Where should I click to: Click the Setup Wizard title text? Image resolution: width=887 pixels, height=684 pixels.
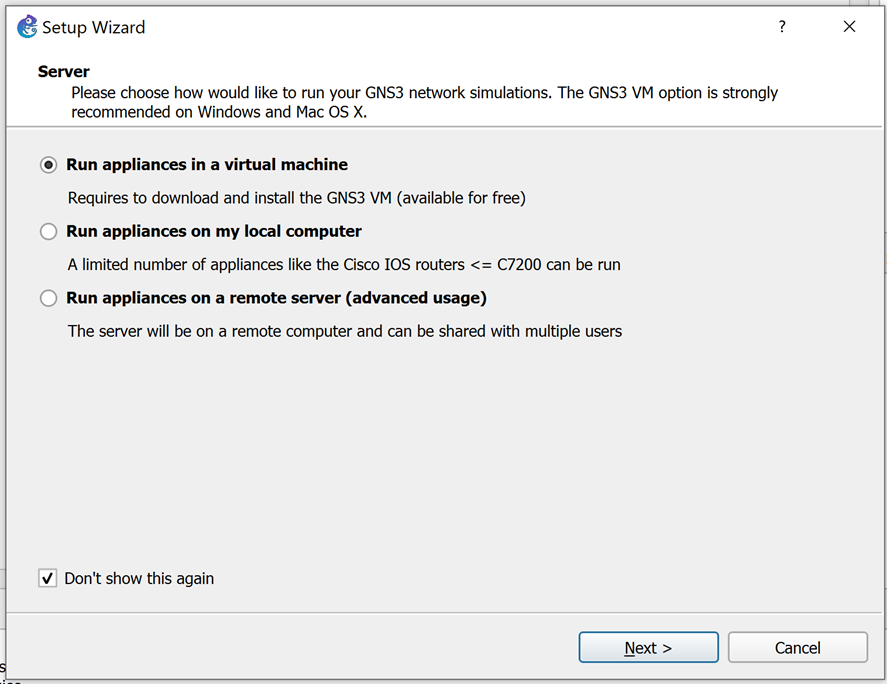[93, 27]
